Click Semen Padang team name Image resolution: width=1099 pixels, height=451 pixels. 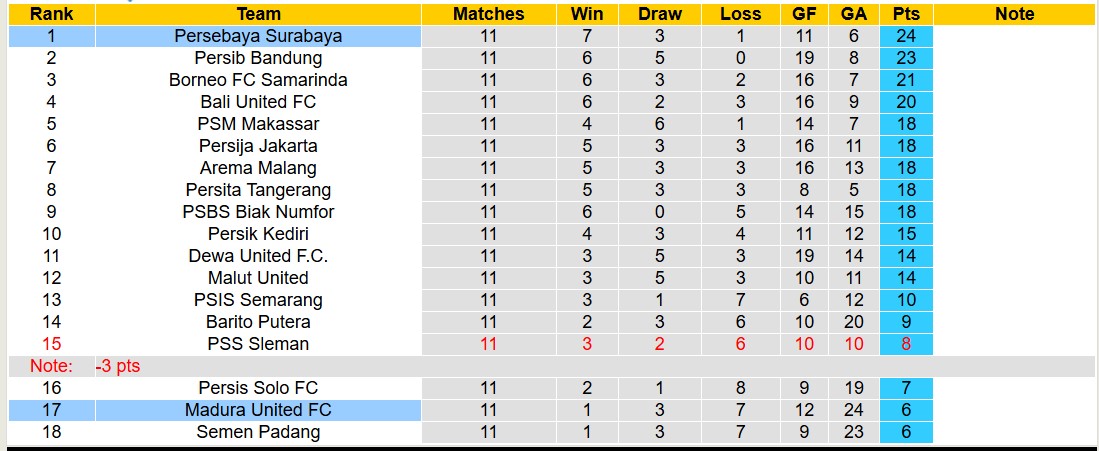point(258,432)
